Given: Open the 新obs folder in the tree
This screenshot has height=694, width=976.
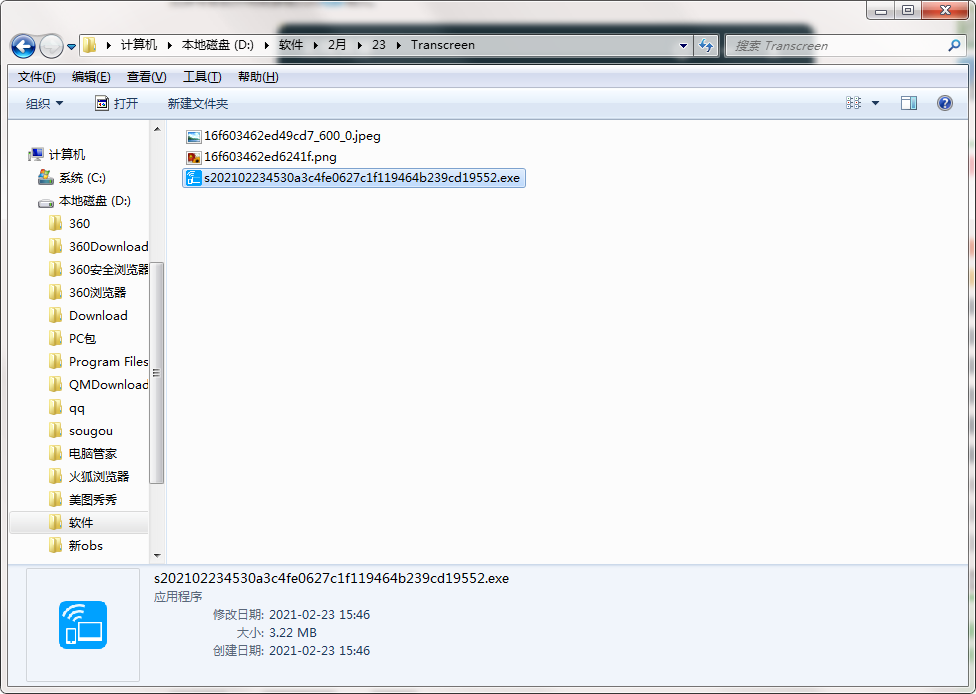Looking at the screenshot, I should click(85, 546).
